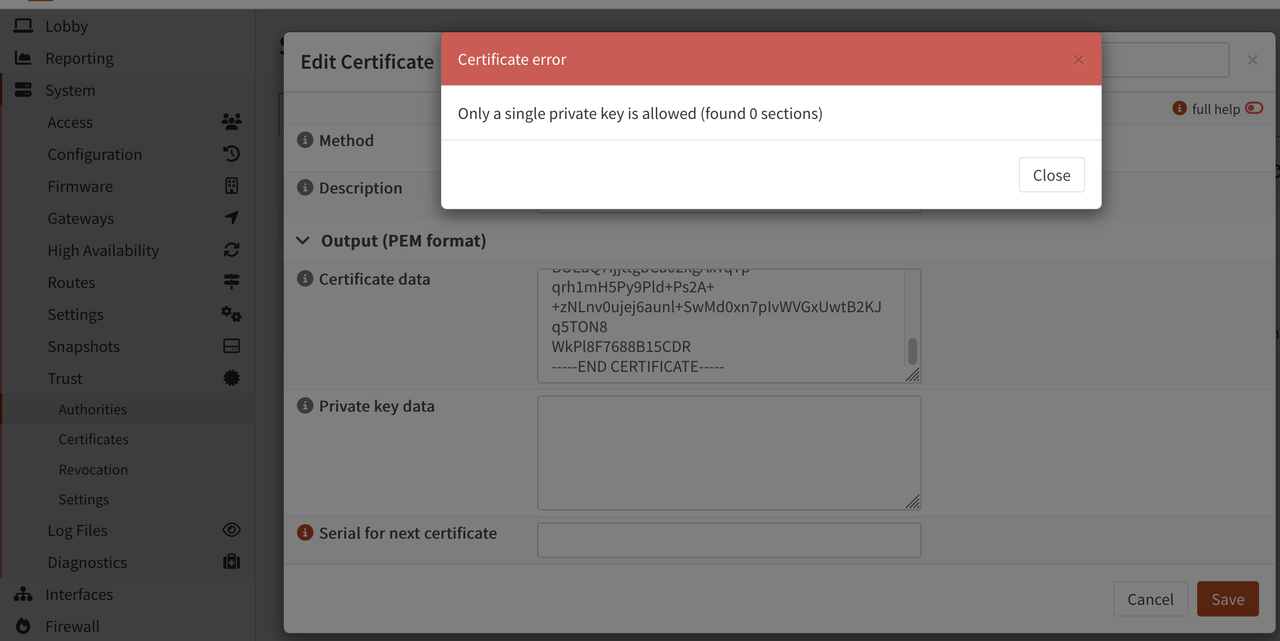Toggle the full help switch
The height and width of the screenshot is (641, 1280).
1254,108
